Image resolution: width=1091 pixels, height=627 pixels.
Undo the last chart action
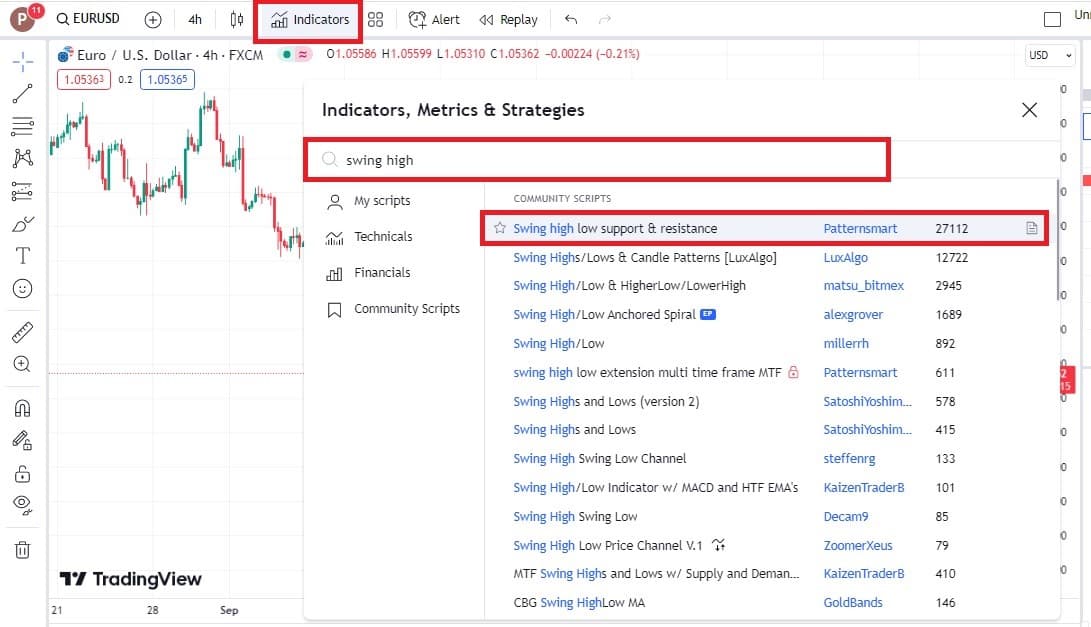pyautogui.click(x=571, y=19)
